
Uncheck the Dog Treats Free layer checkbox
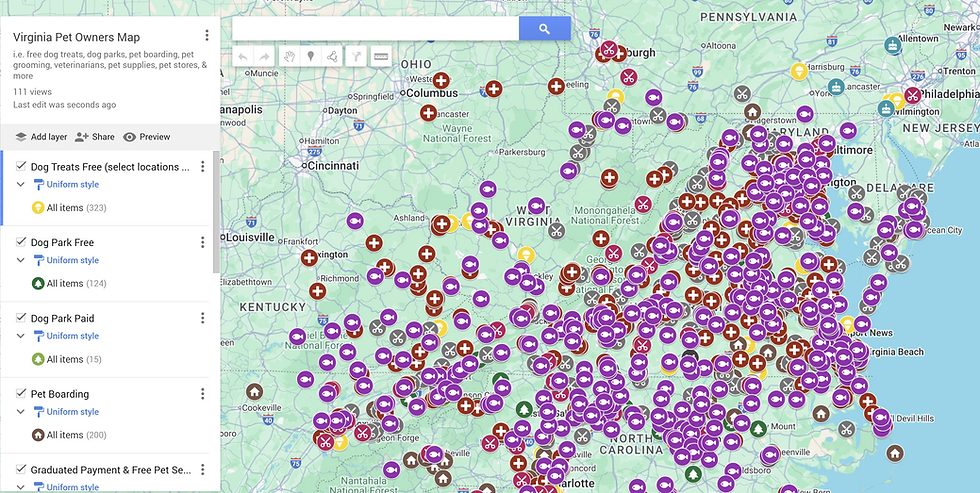(21, 166)
